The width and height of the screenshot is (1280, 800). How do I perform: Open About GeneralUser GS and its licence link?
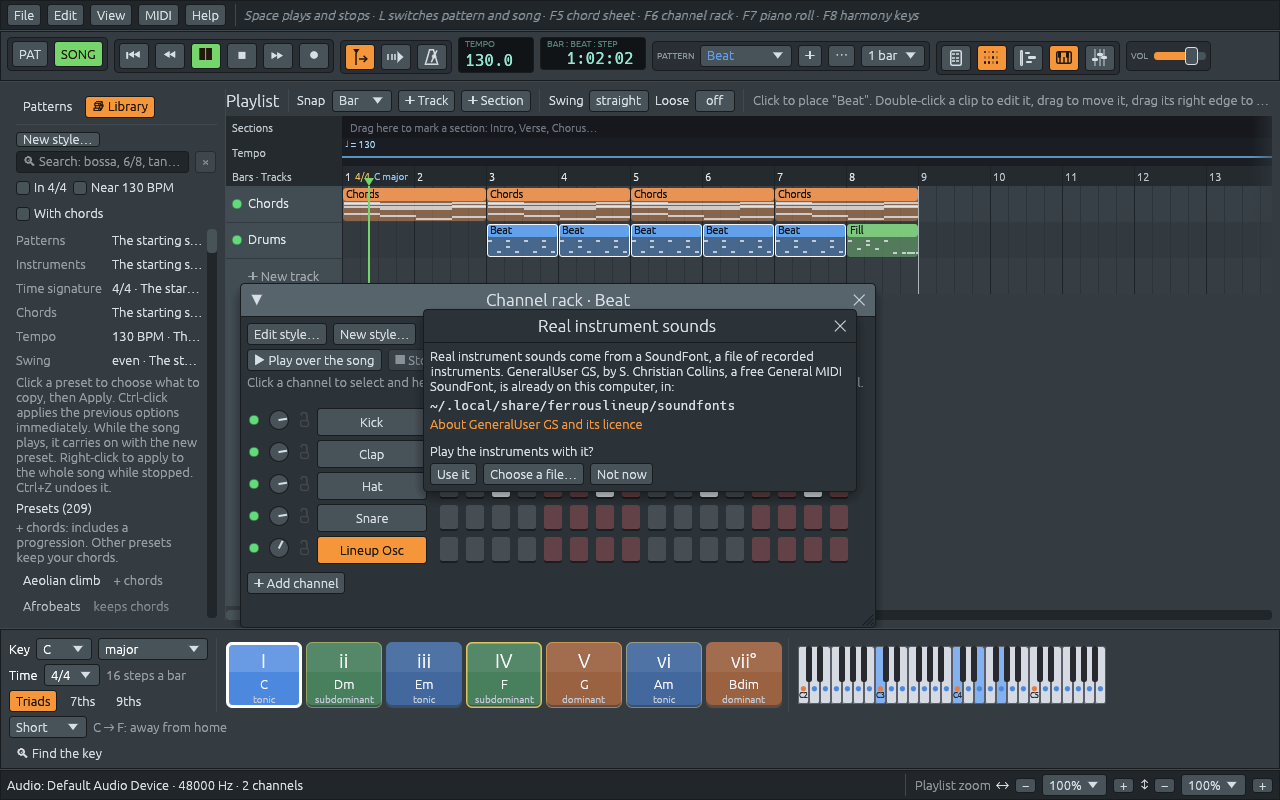[x=536, y=425]
